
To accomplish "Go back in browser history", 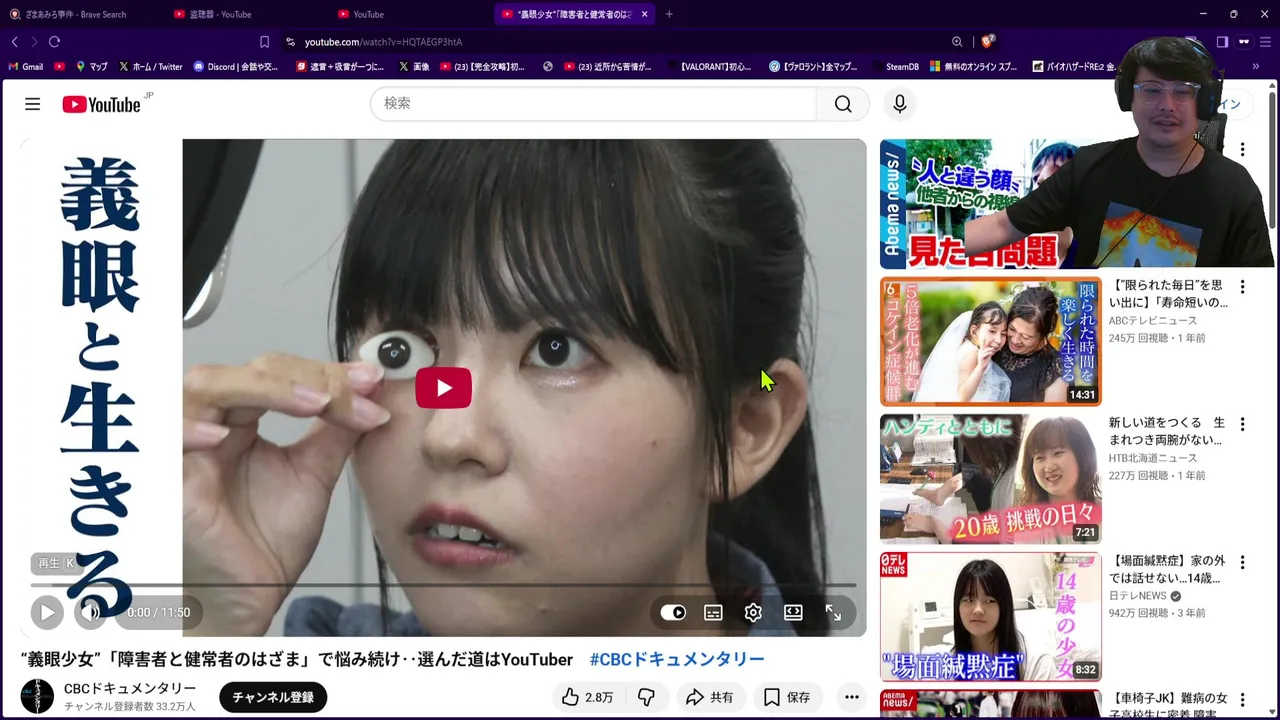I will point(14,42).
